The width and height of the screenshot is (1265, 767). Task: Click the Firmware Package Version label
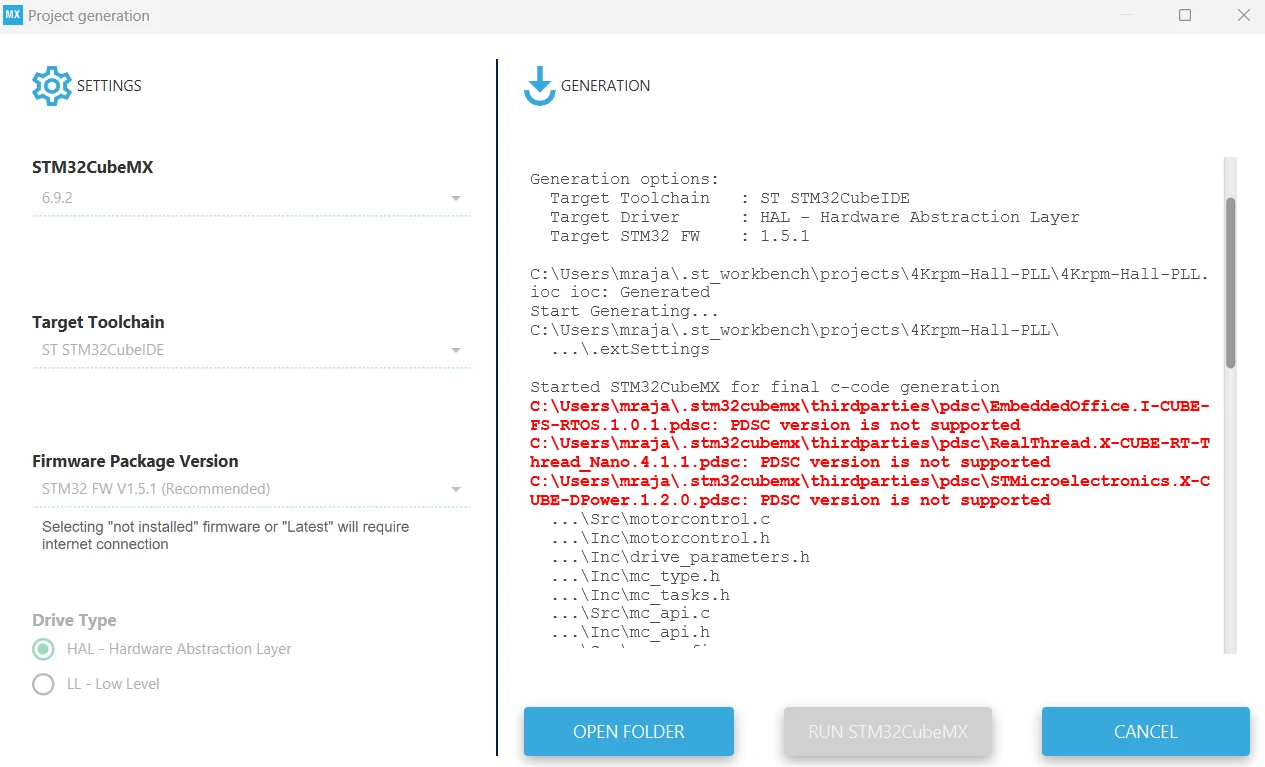(135, 461)
